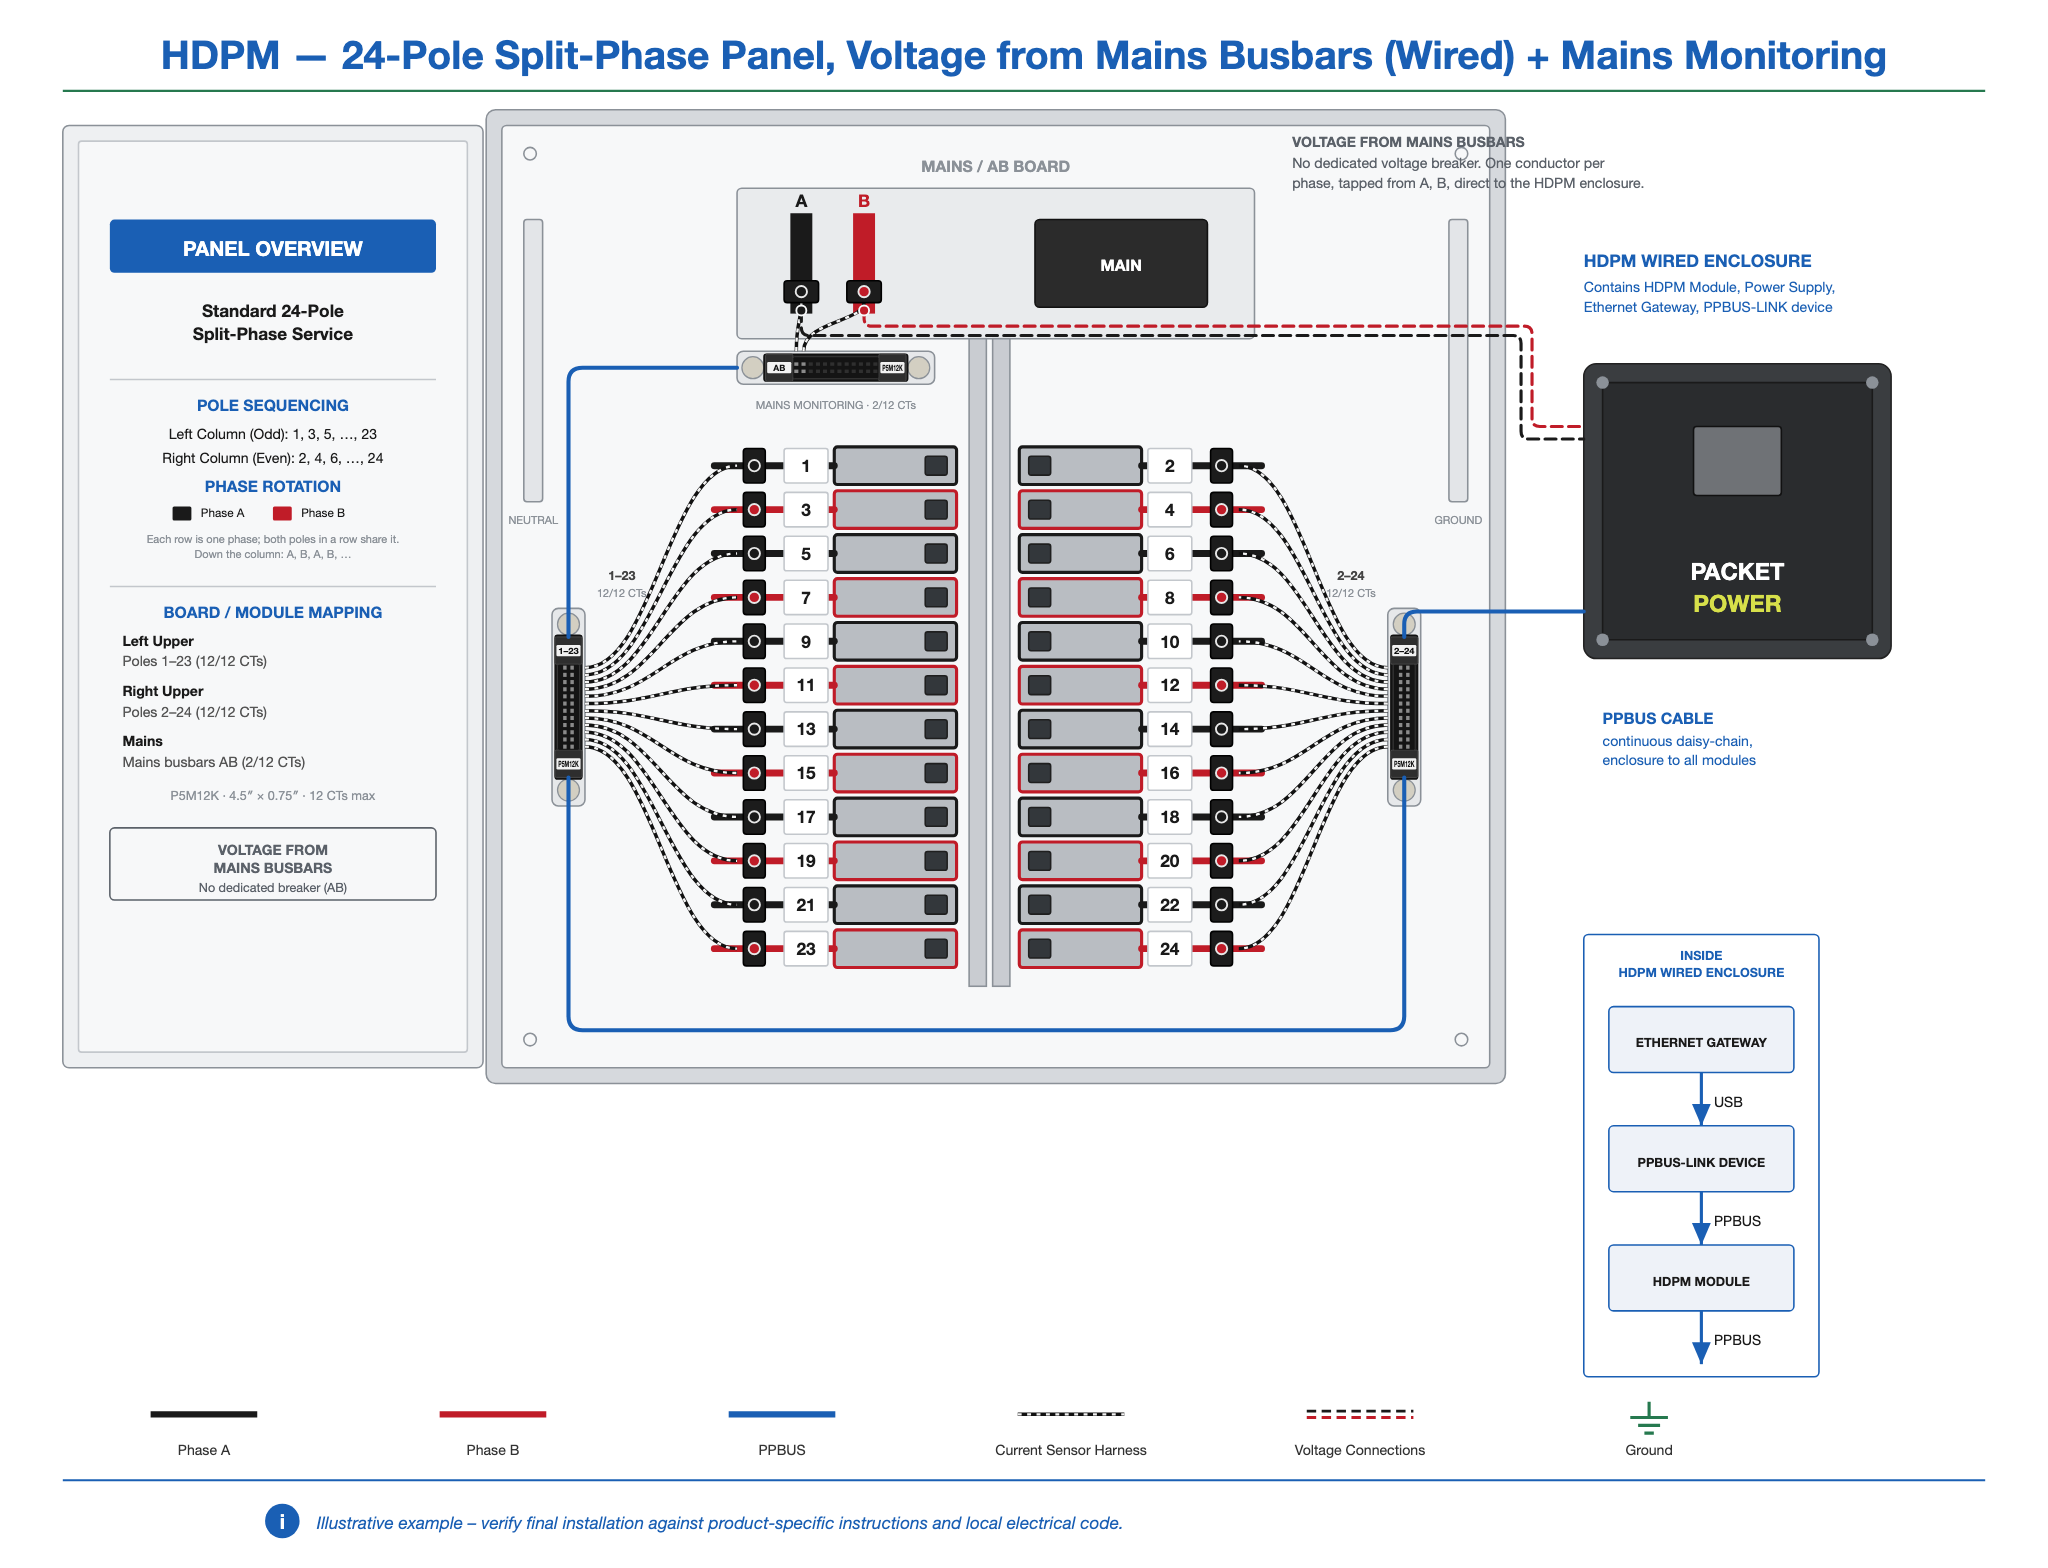The height and width of the screenshot is (1568, 2048).
Task: Click the Voltage From Mains Busbars box
Action: coord(272,864)
